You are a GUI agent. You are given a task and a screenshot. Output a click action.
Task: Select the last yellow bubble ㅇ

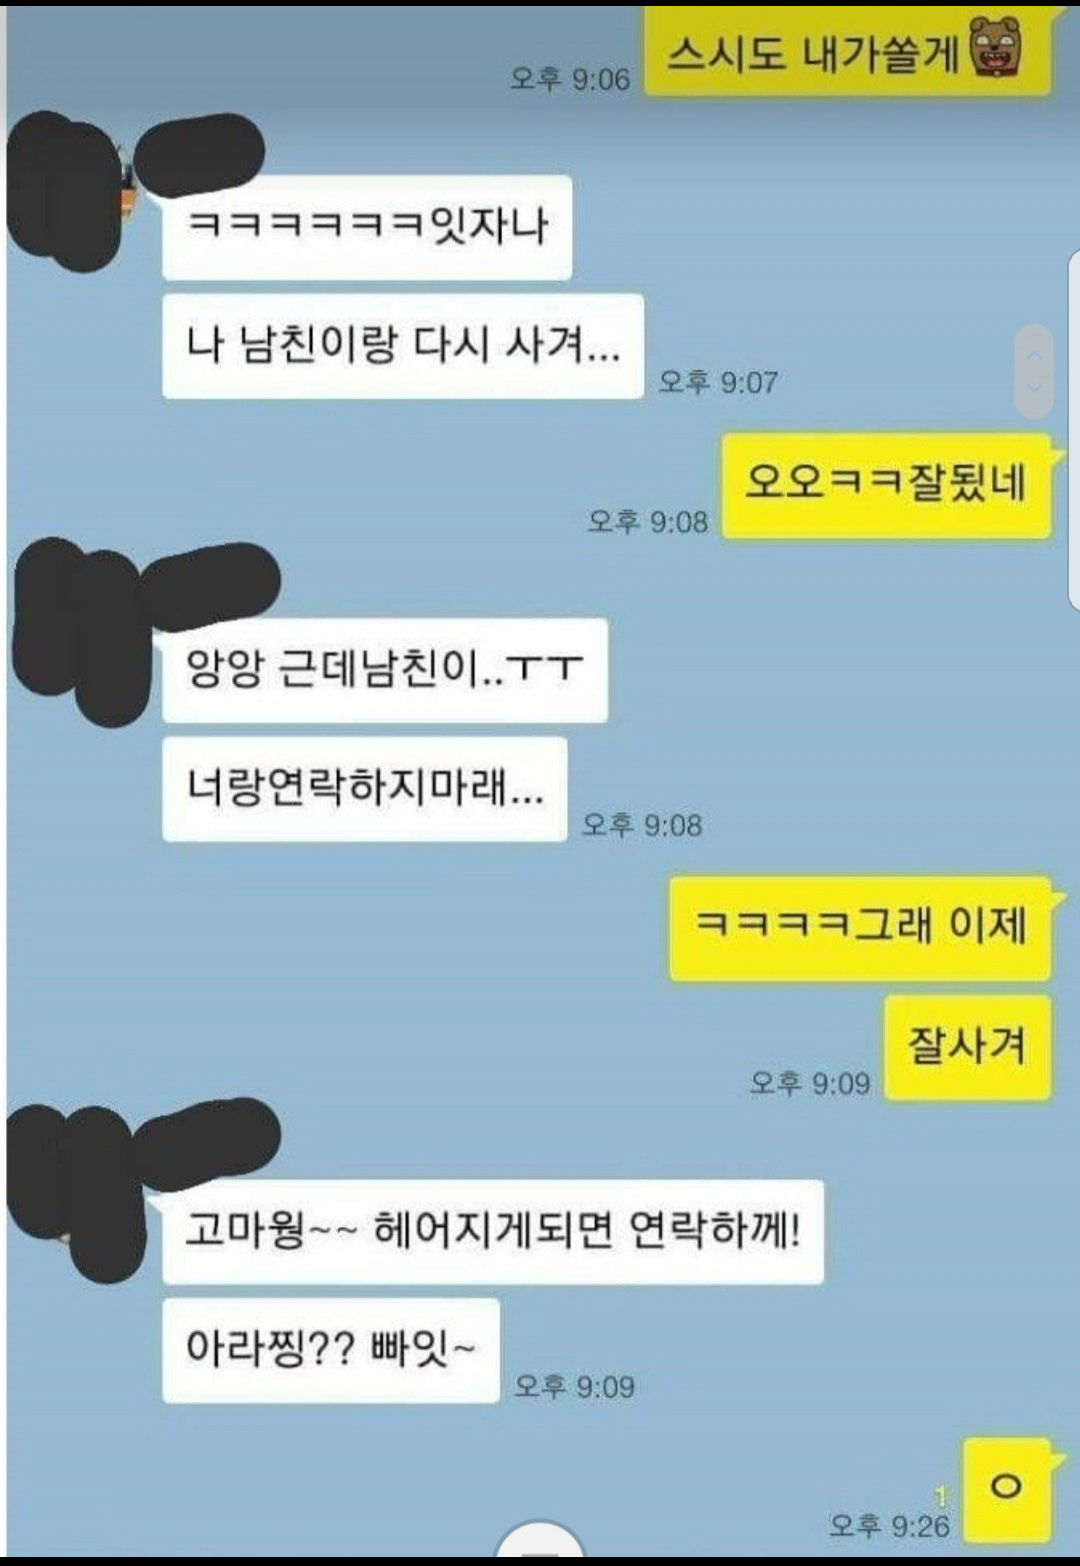tap(1006, 1489)
